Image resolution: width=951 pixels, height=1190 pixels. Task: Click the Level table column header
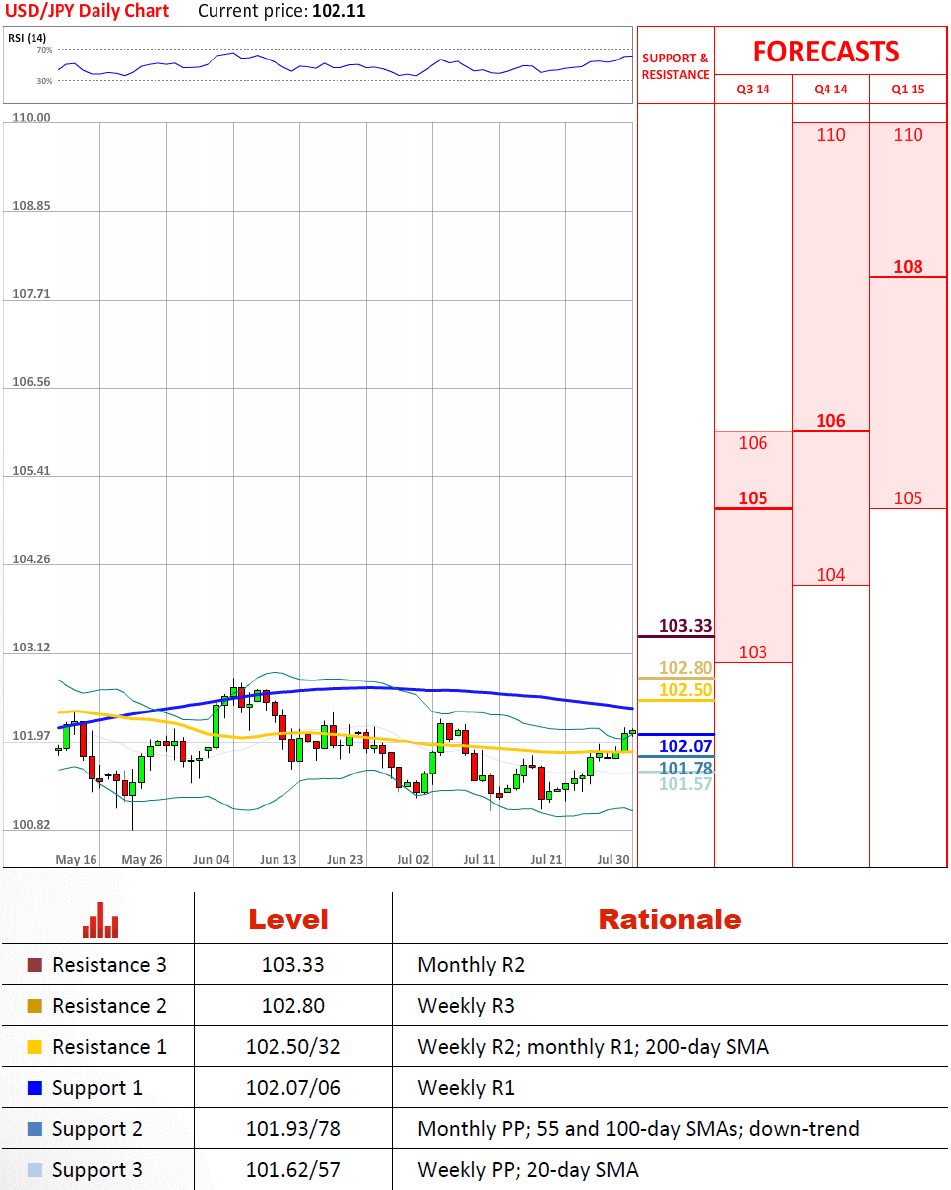[289, 920]
